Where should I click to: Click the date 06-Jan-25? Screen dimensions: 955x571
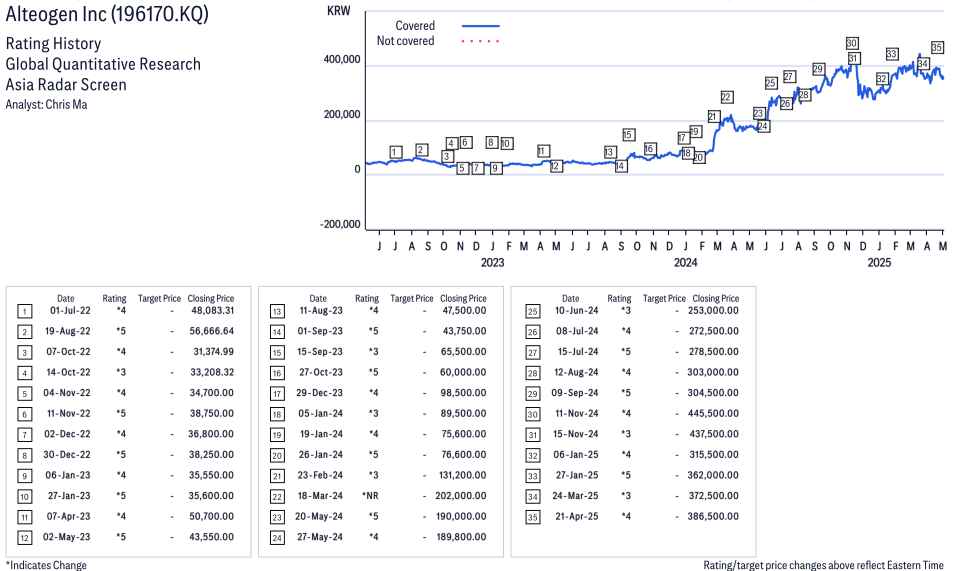[576, 455]
